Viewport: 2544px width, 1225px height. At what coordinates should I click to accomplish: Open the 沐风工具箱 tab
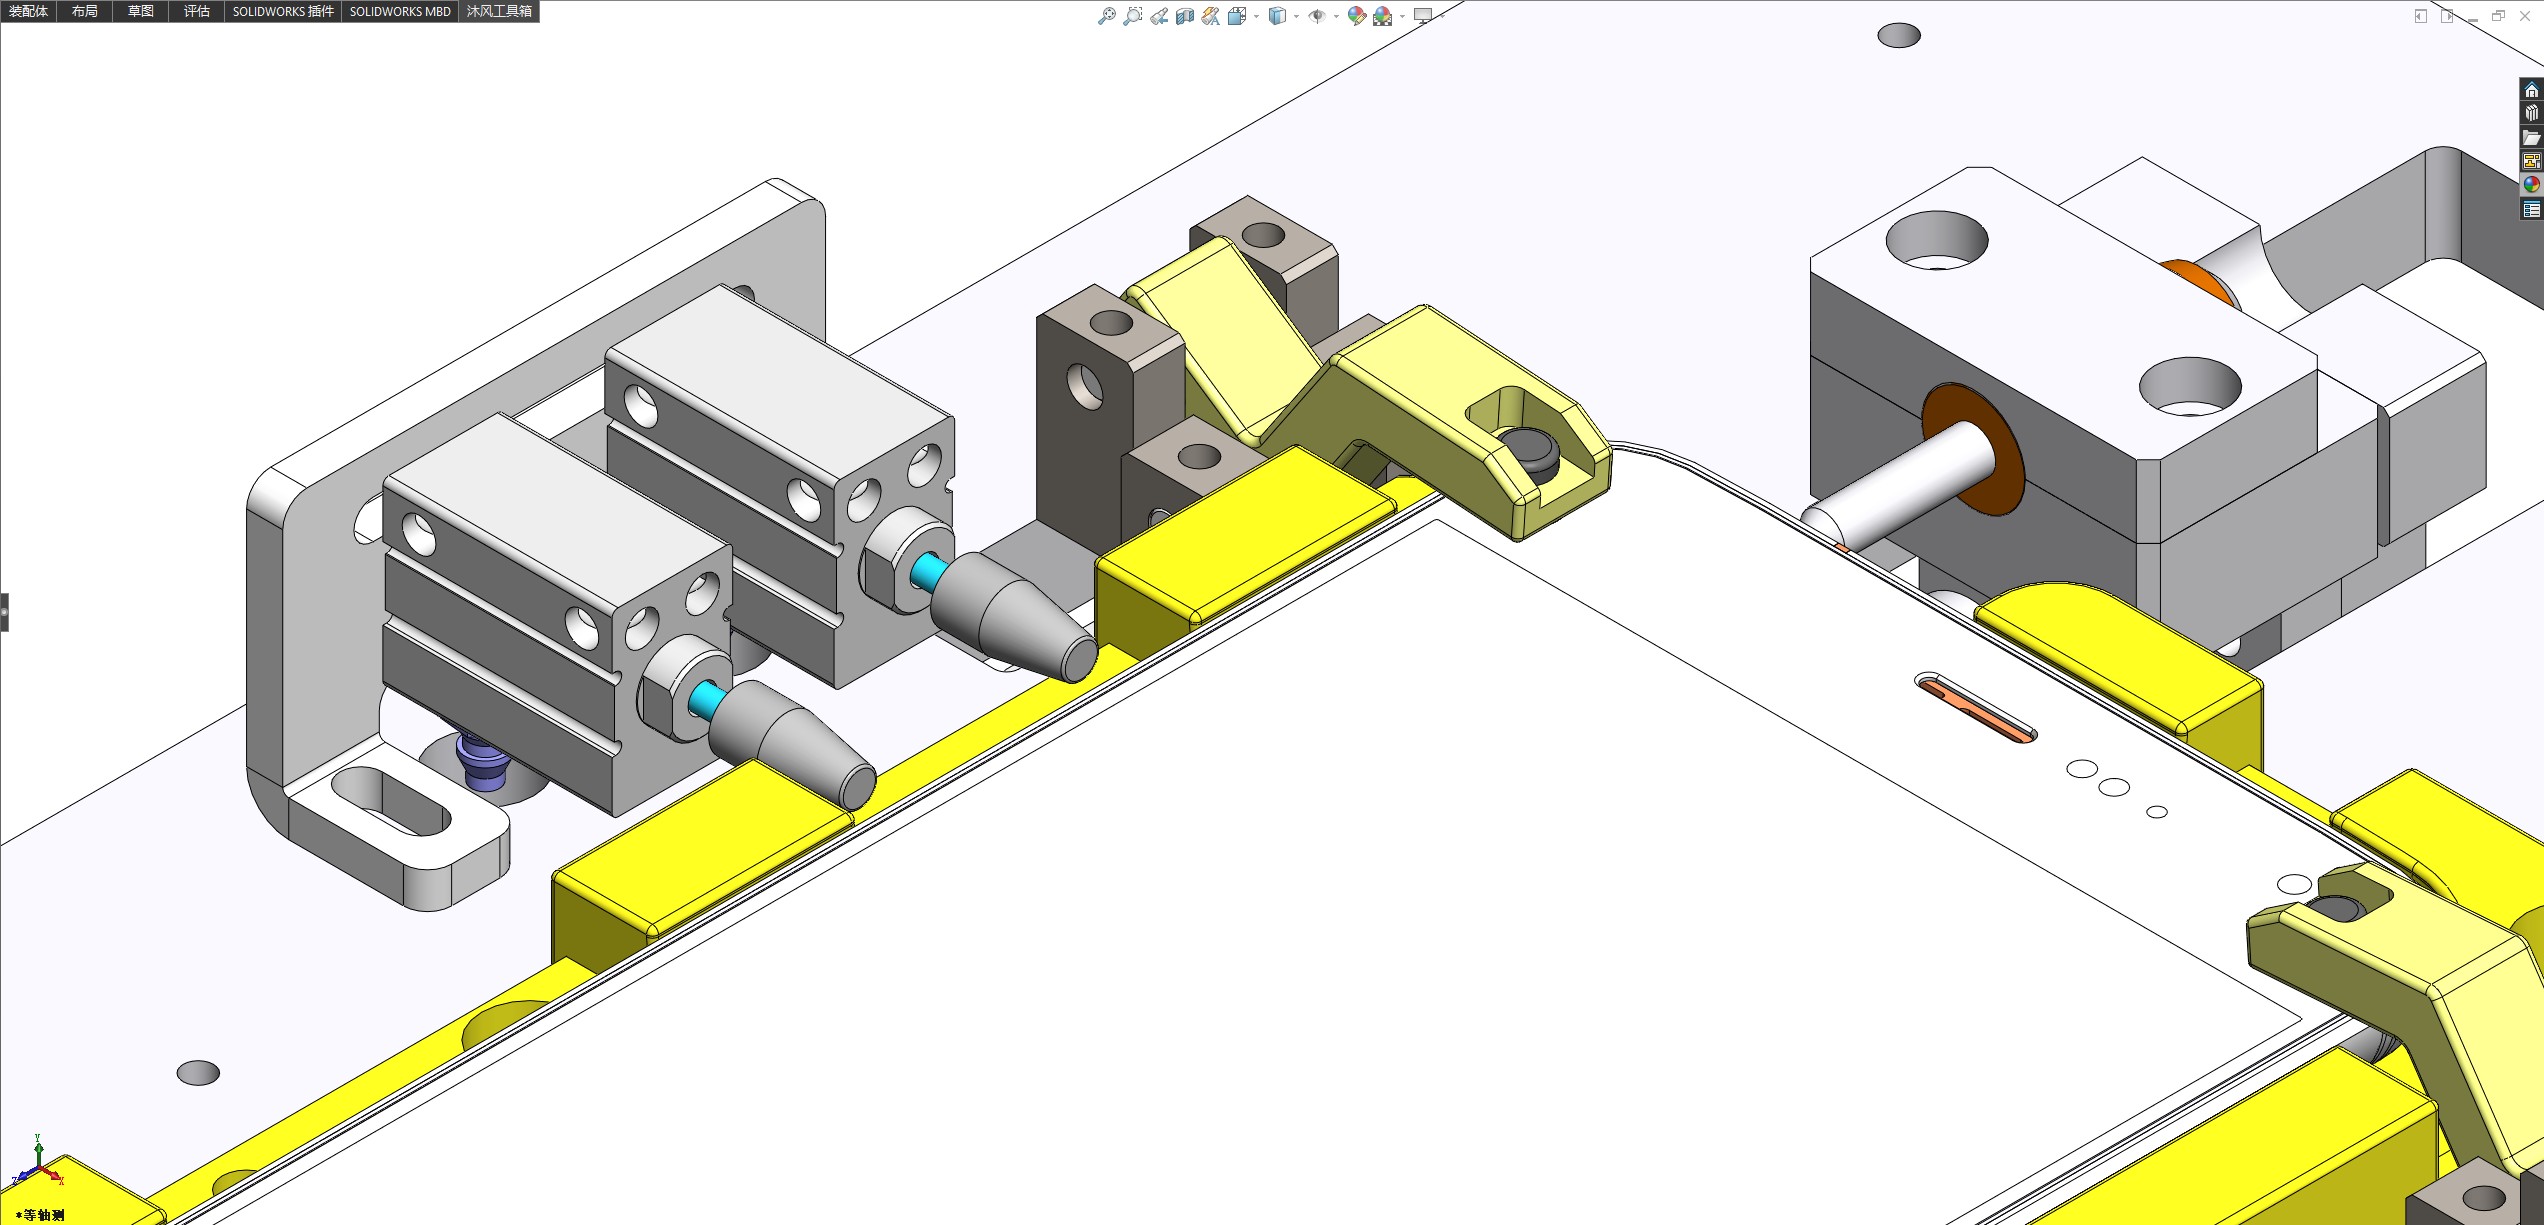click(499, 12)
